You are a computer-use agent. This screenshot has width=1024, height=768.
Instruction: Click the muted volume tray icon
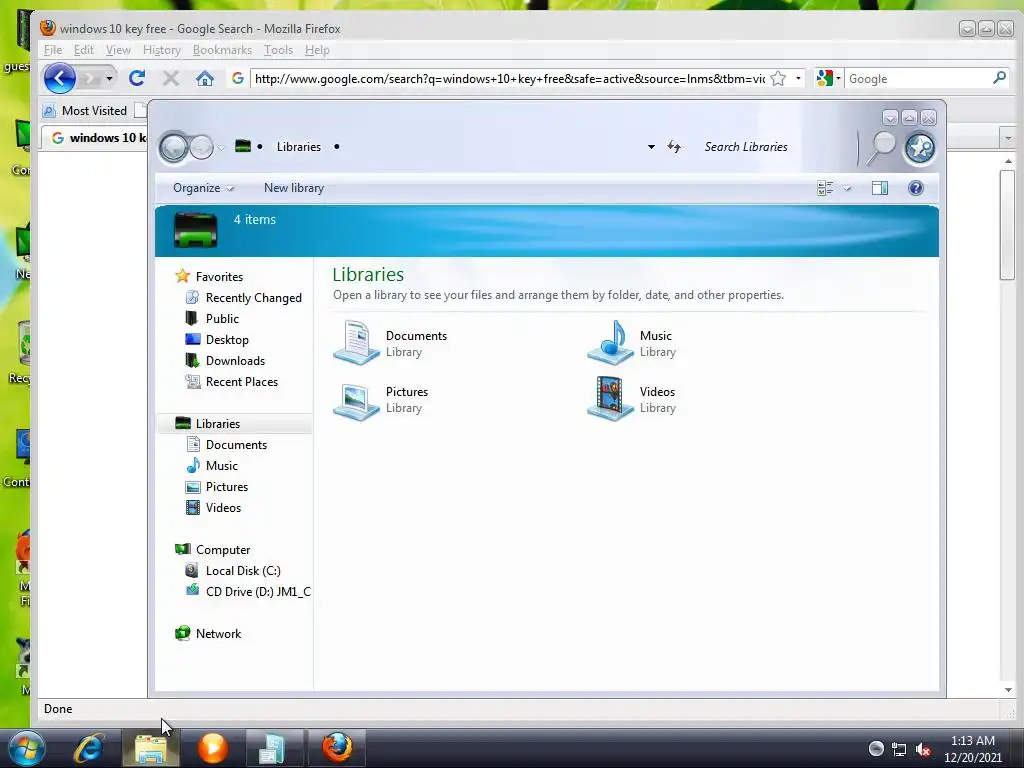(922, 749)
